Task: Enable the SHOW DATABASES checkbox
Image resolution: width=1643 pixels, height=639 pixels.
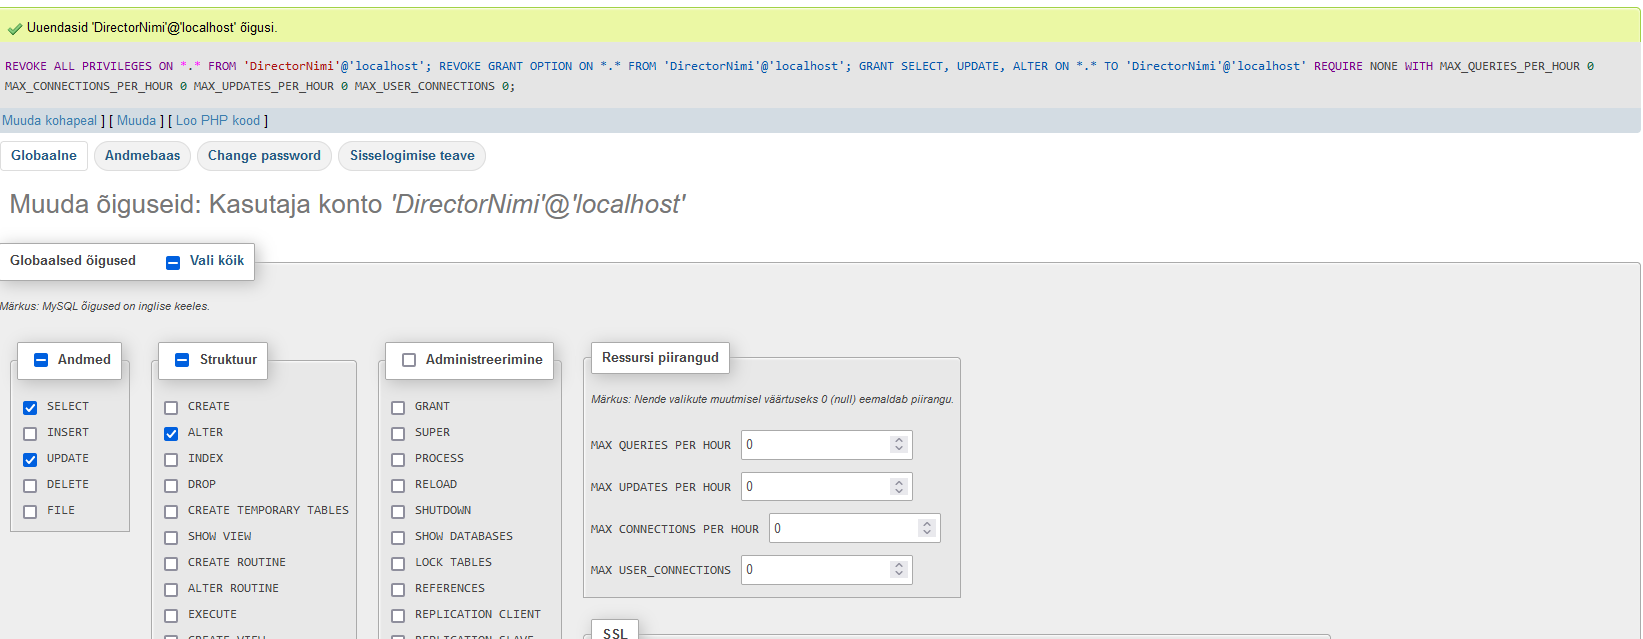Action: click(398, 537)
